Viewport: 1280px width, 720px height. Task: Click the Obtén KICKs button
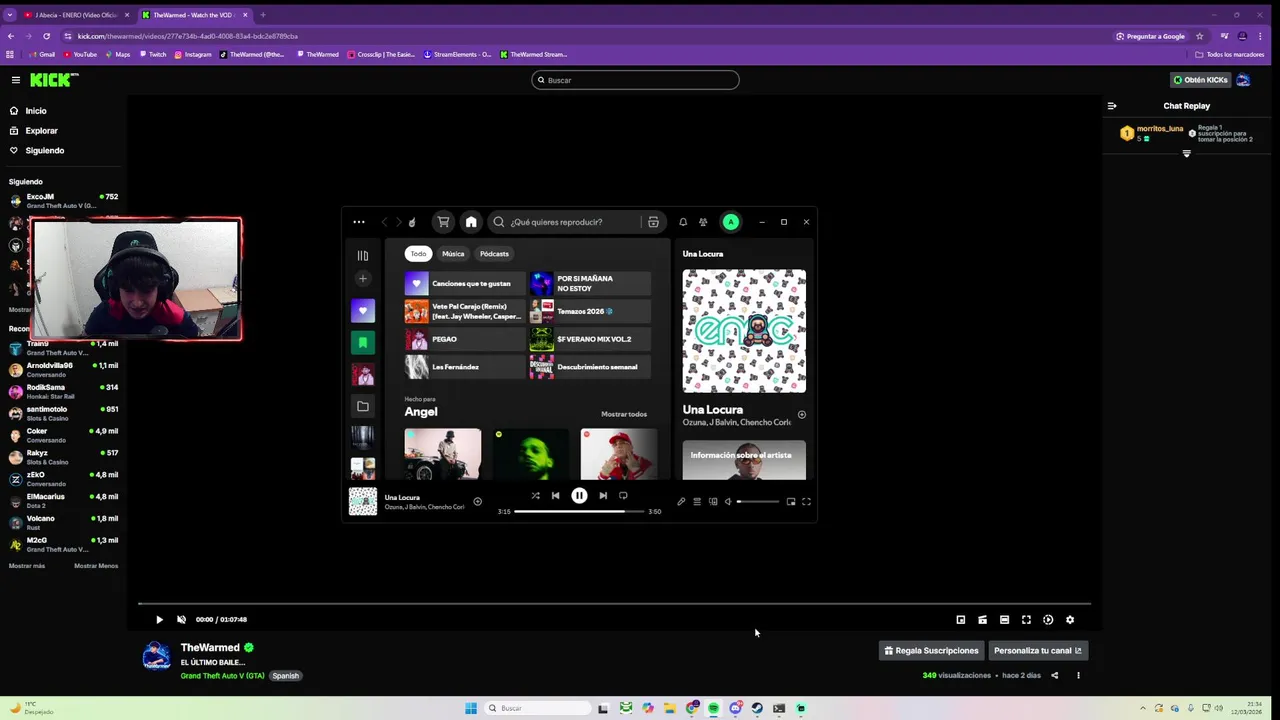coord(1200,80)
